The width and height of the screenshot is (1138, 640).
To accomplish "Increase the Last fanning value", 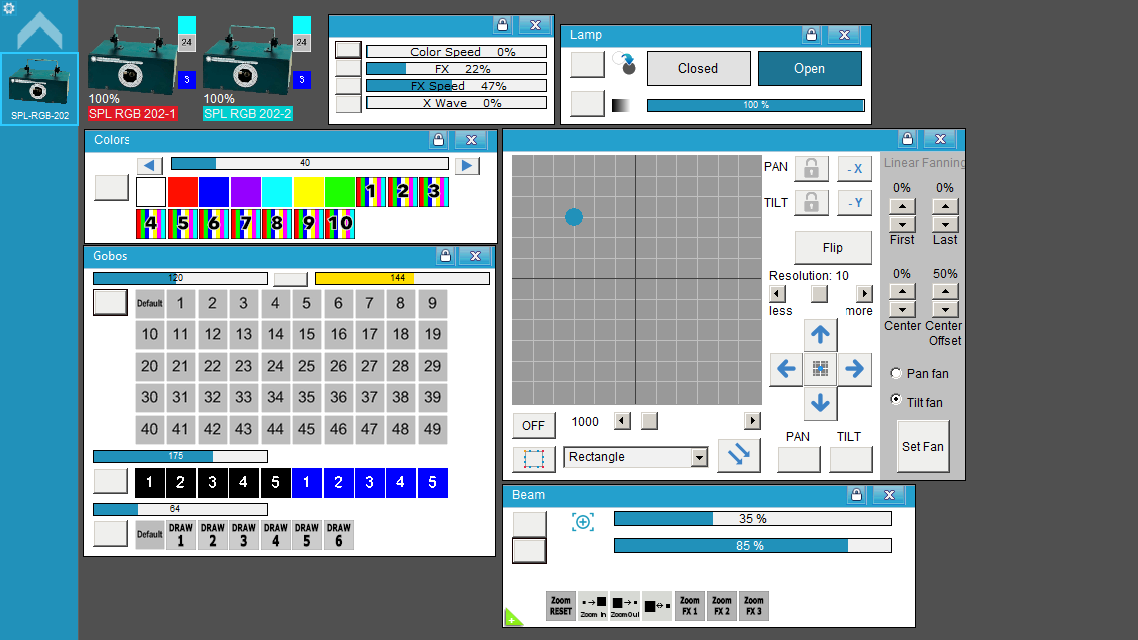I will pos(945,206).
